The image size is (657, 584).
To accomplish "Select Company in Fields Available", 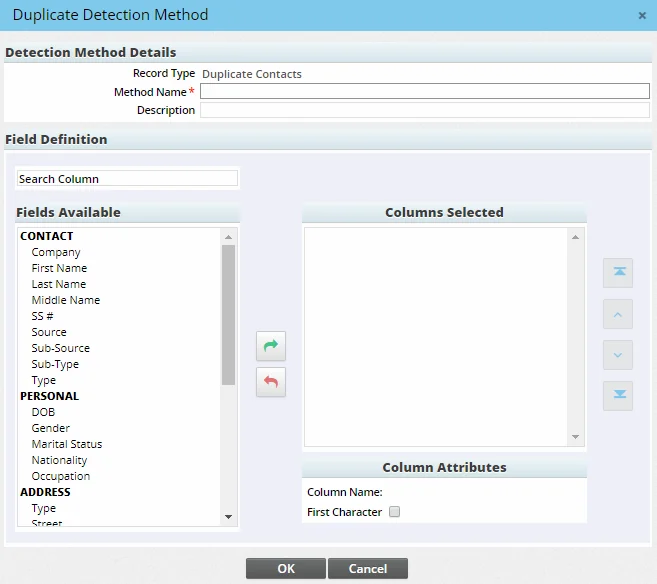I will [x=56, y=252].
